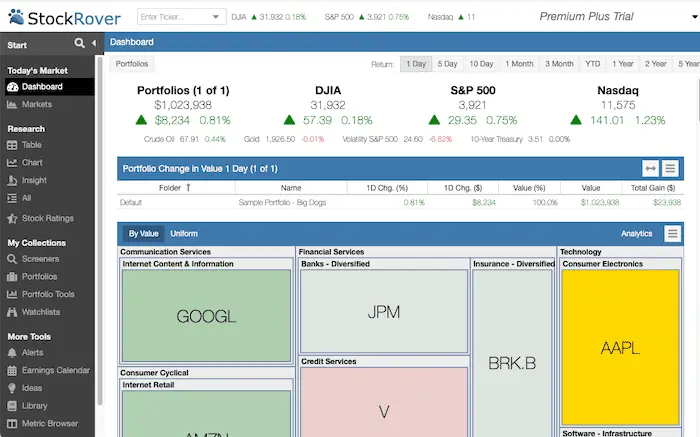Open the Markets icon in sidebar

[x=12, y=104]
